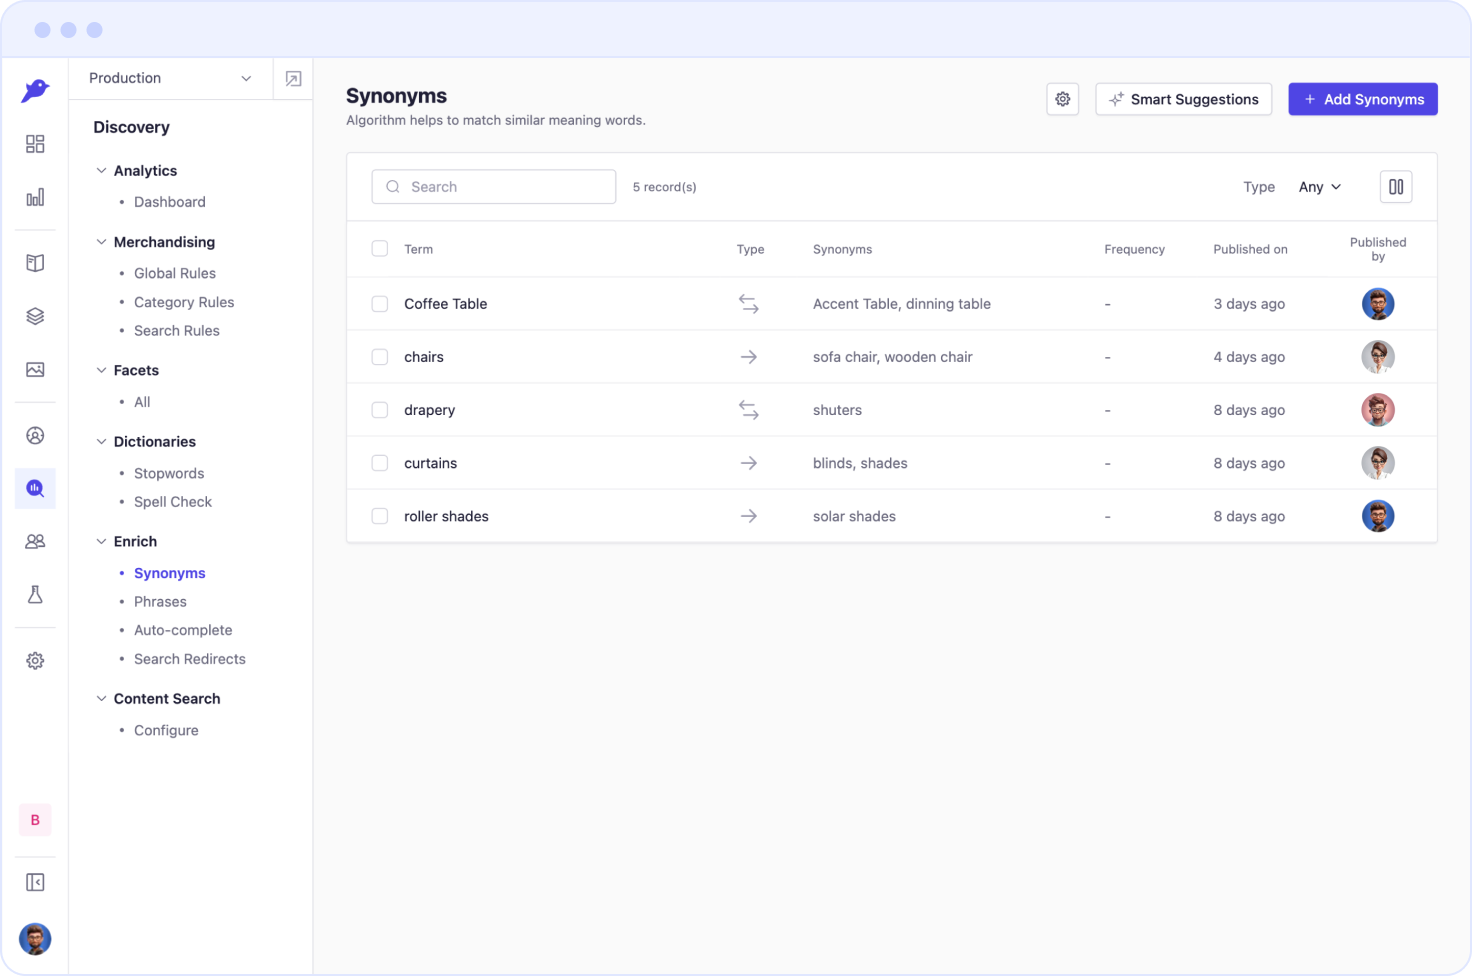Click the synonyms Search input field
1472x976 pixels.
point(494,187)
